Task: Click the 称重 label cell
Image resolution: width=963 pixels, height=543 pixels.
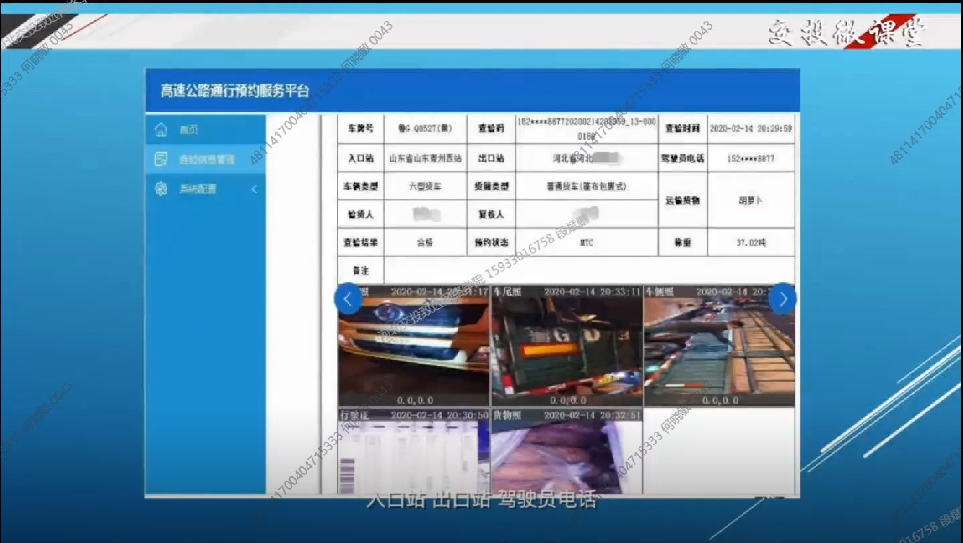Action: click(x=682, y=243)
